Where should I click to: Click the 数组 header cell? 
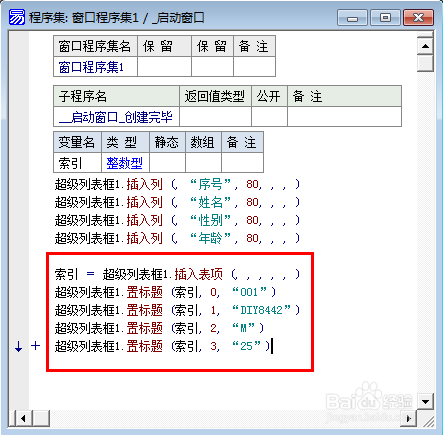[203, 142]
